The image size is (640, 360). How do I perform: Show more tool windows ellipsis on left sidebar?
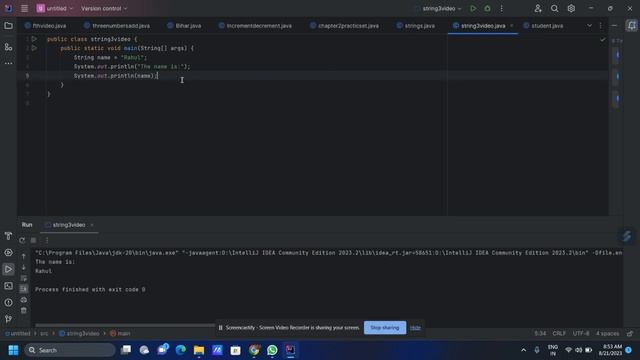coord(8,63)
